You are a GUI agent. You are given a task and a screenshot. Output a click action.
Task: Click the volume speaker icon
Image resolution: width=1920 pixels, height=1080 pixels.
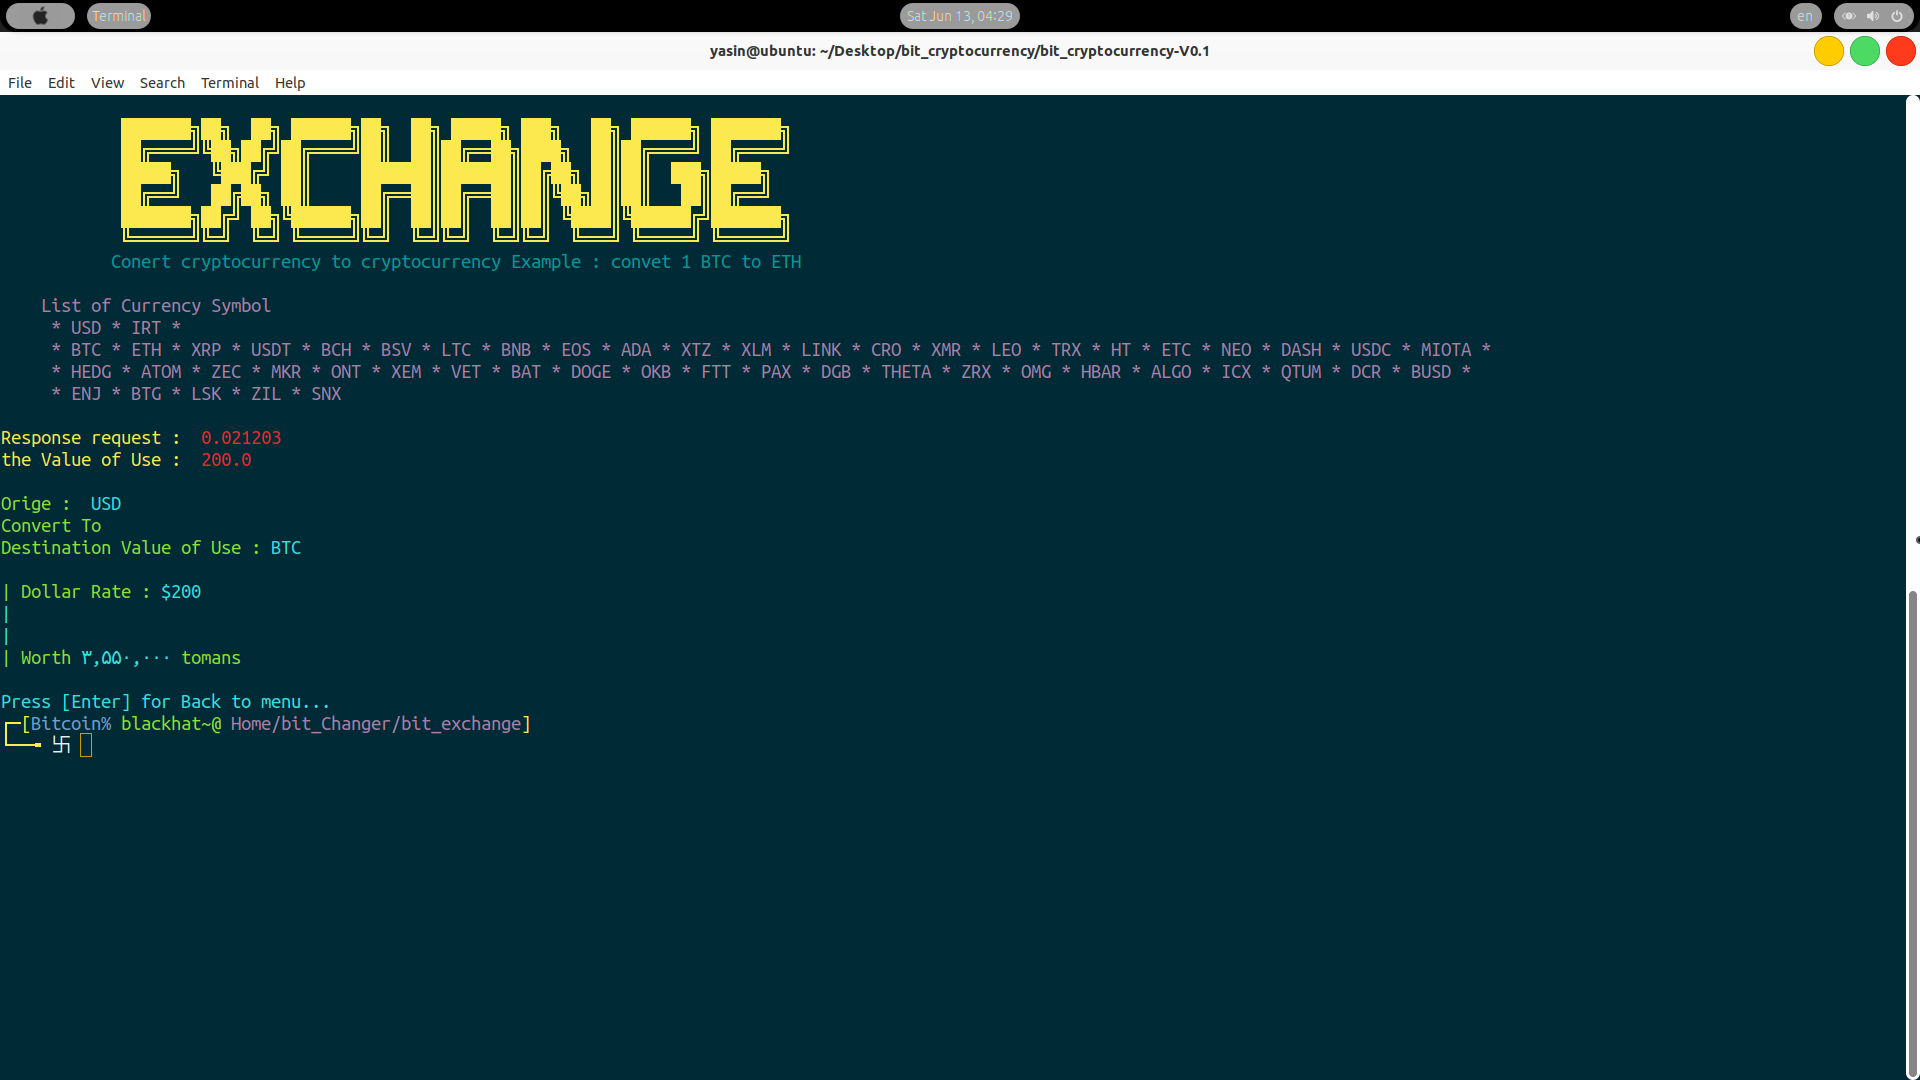[x=1873, y=16]
